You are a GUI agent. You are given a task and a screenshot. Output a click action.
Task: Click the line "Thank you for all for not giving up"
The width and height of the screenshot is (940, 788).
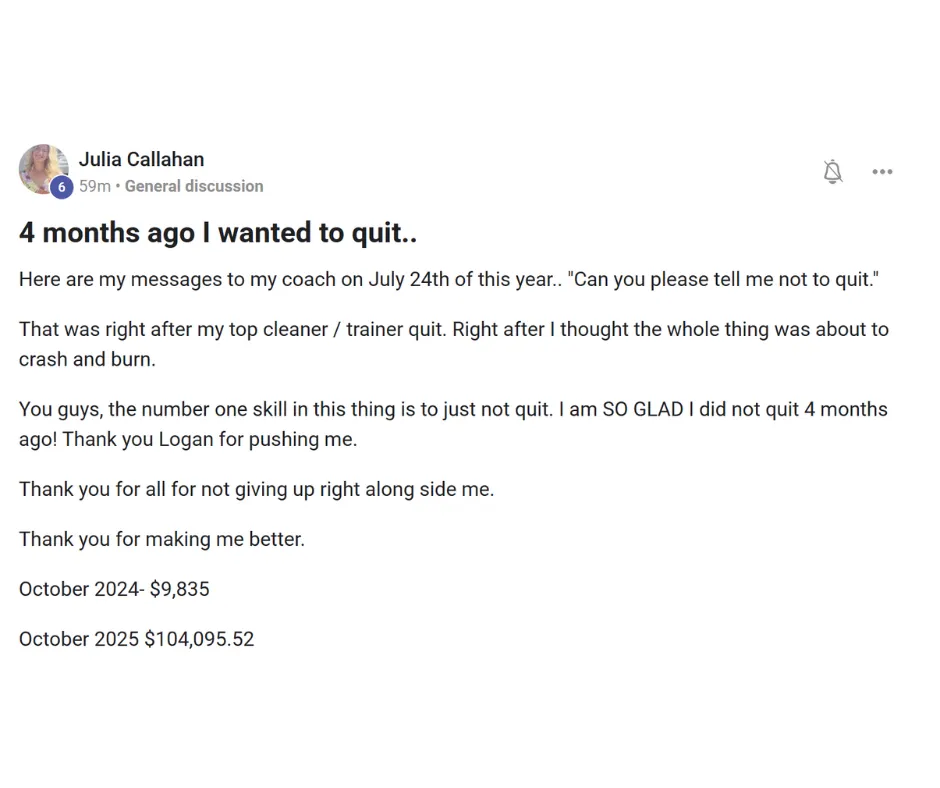(256, 489)
